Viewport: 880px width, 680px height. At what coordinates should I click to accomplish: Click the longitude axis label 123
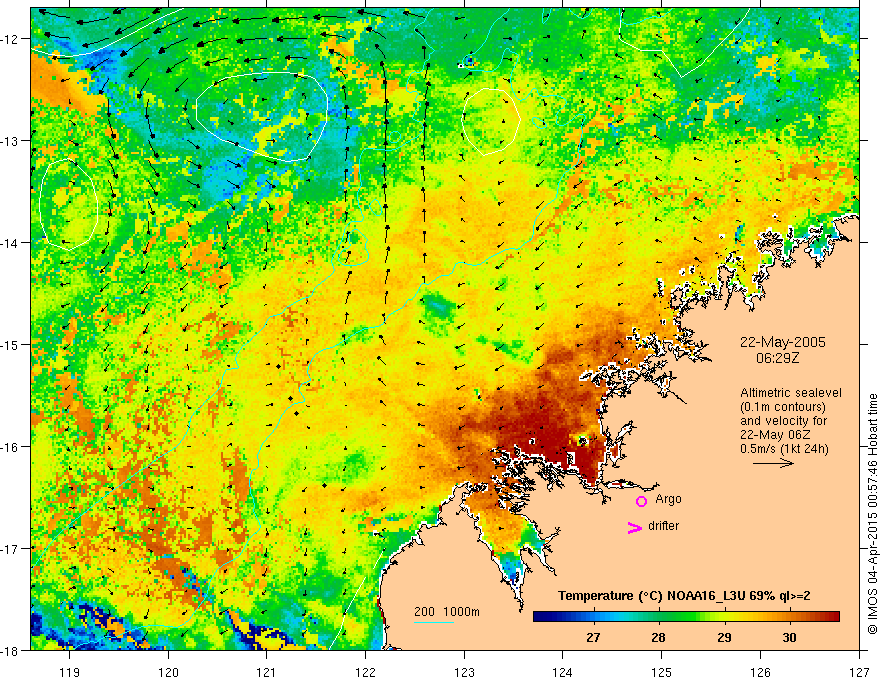pyautogui.click(x=464, y=672)
